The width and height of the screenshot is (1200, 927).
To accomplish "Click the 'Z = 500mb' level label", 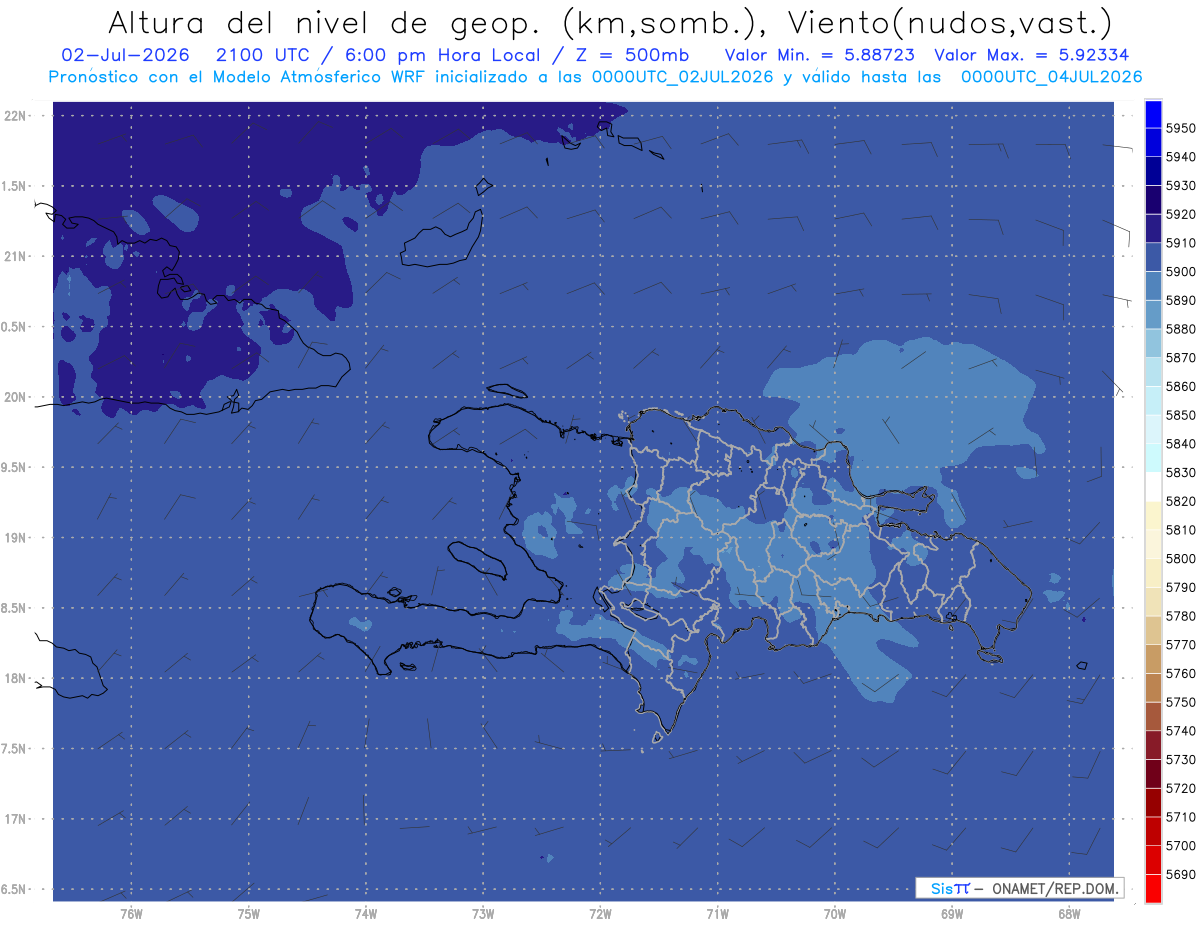I will [x=633, y=55].
